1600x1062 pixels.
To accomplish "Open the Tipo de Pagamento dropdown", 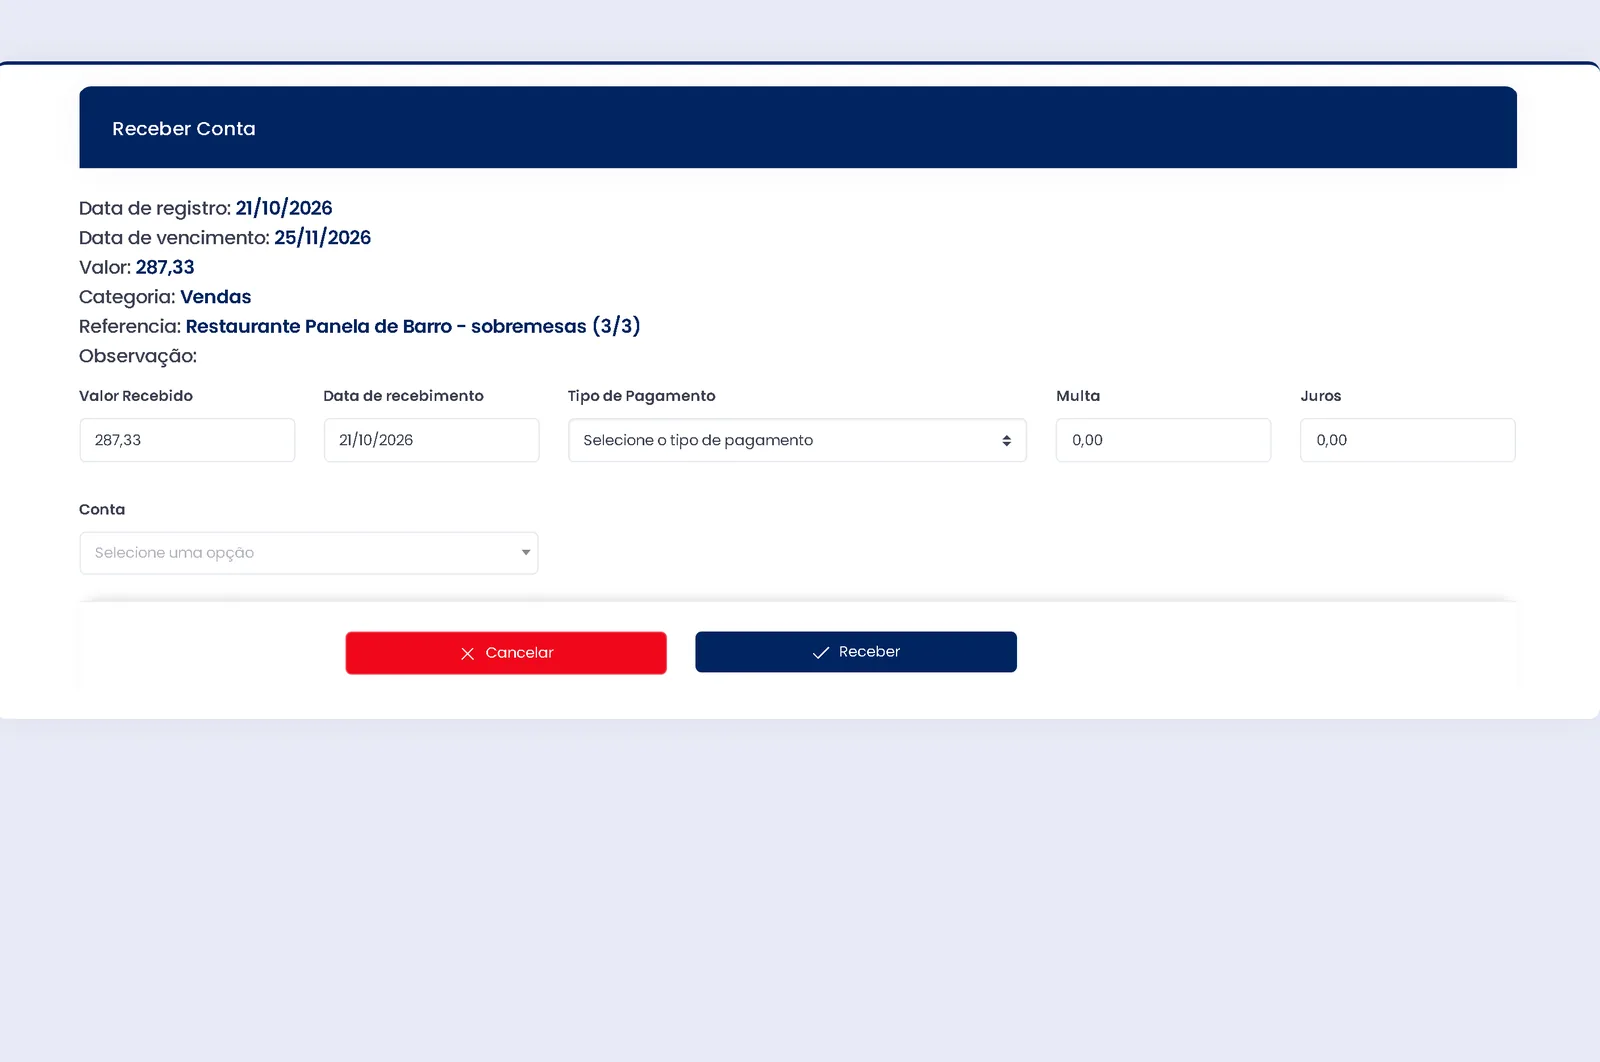I will tap(797, 440).
